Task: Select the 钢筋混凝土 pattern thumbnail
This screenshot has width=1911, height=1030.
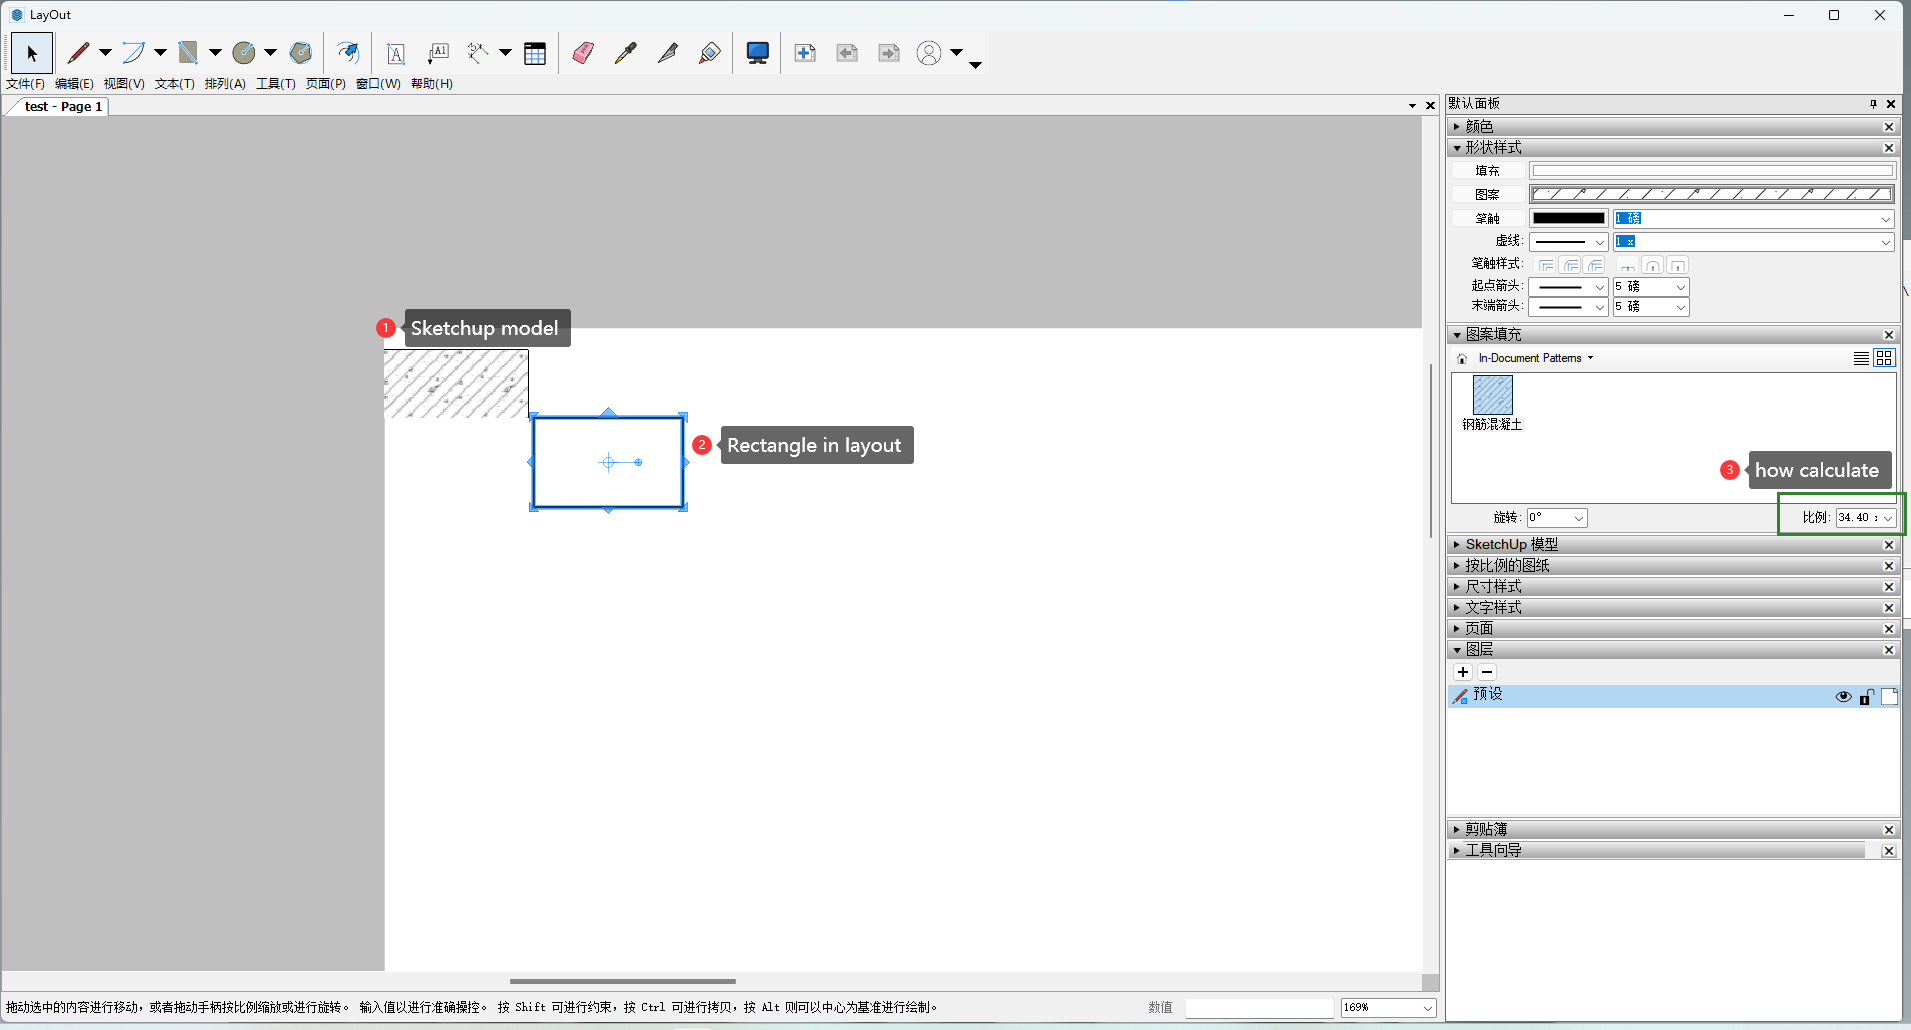Action: (x=1492, y=395)
